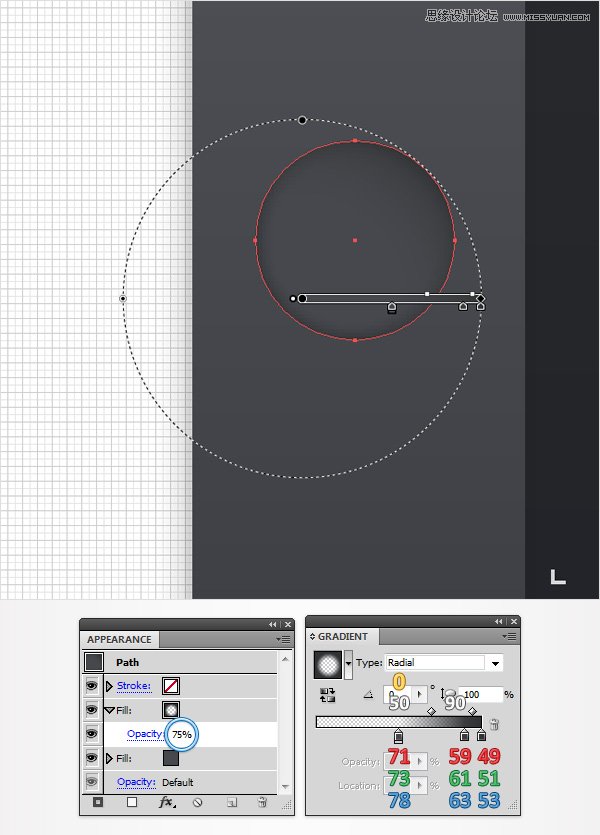
Task: Click the top anchor point of red circle
Action: click(355, 141)
